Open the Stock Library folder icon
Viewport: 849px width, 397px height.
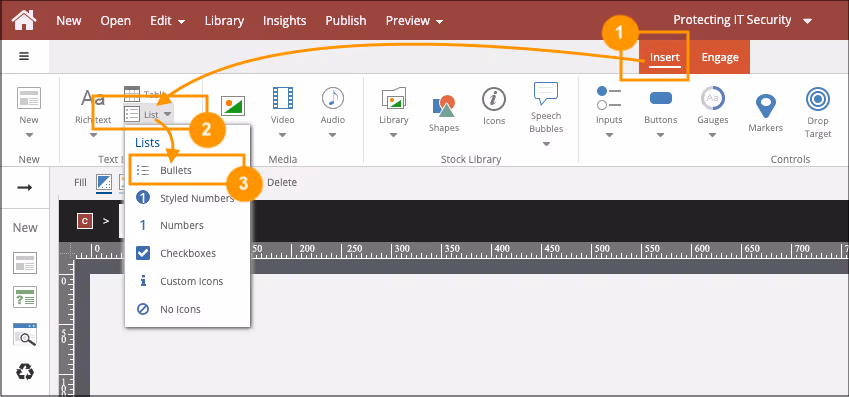(x=394, y=99)
